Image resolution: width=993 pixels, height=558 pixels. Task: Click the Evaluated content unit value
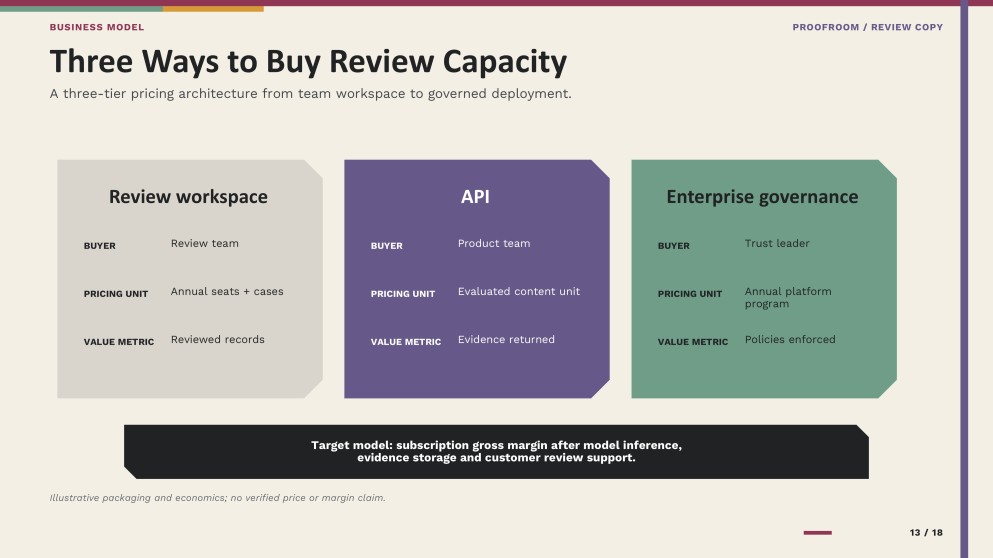click(519, 291)
